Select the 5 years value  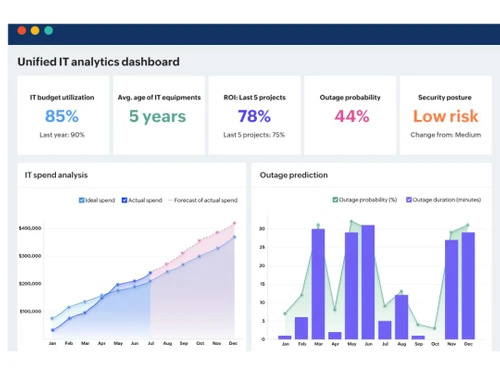[x=157, y=117]
